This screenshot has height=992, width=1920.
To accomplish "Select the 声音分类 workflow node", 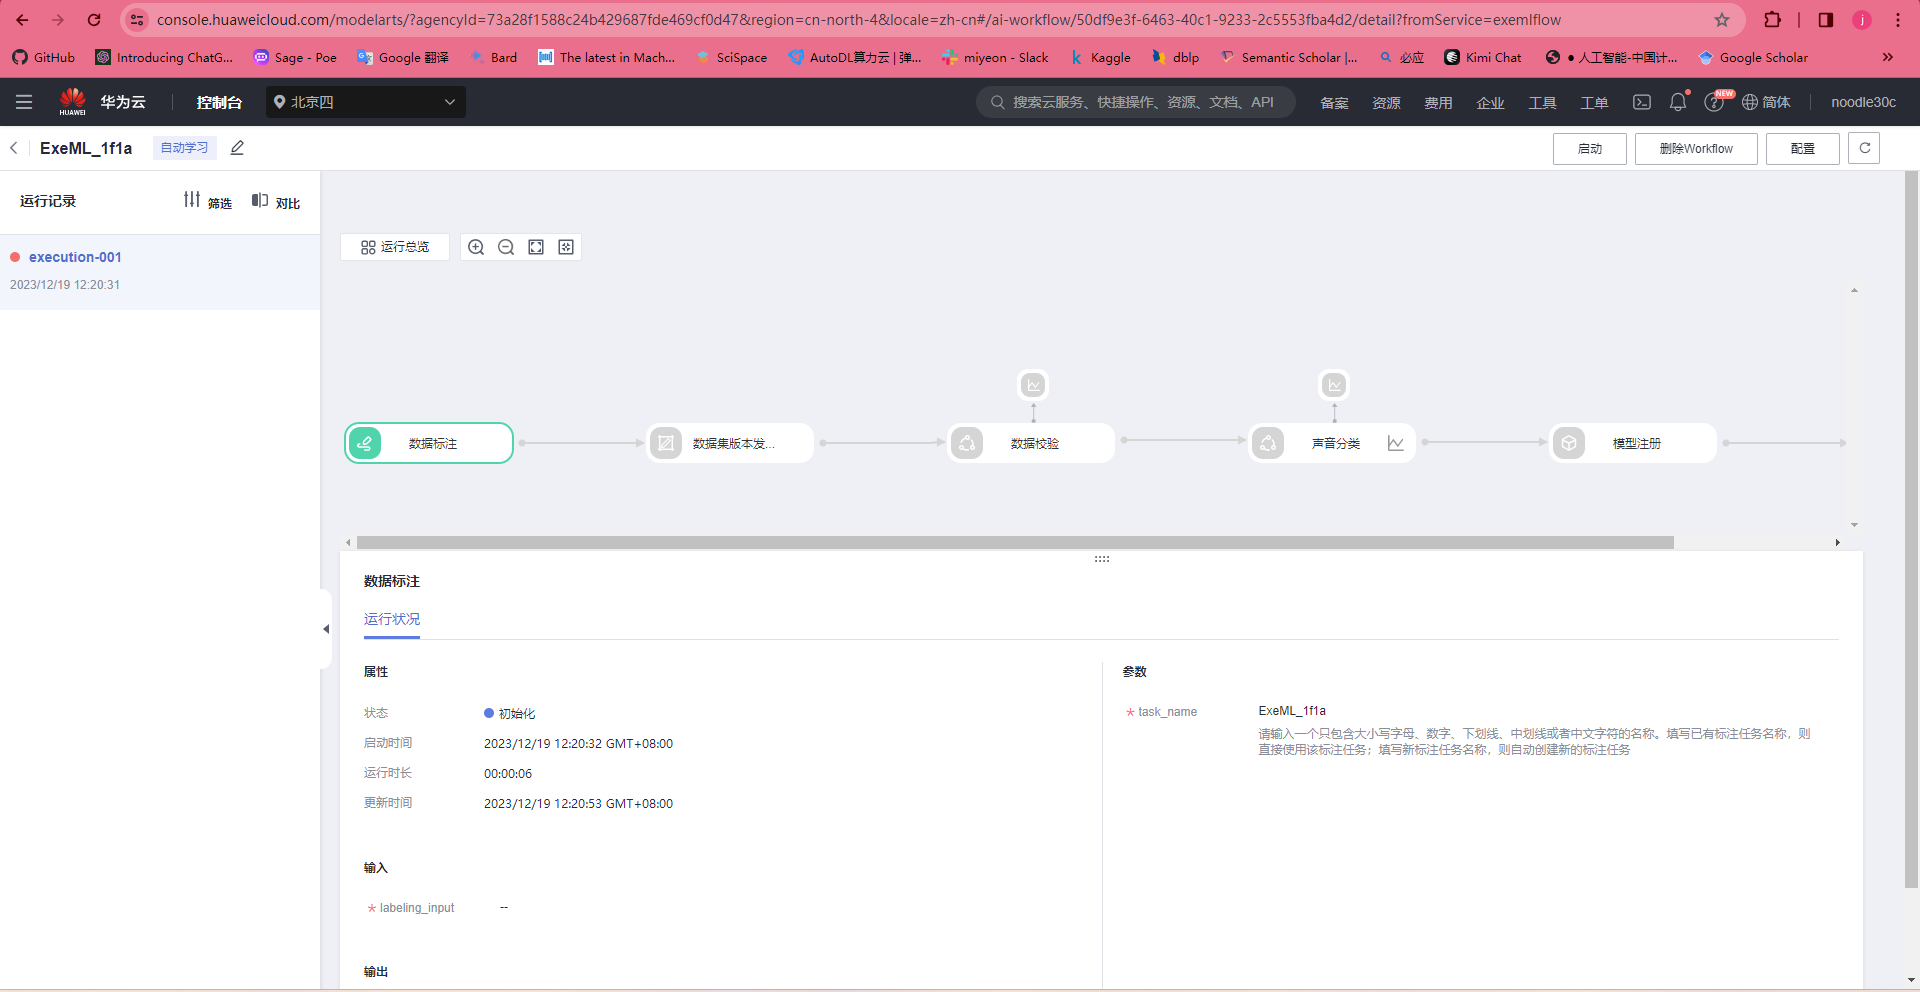I will pos(1332,443).
